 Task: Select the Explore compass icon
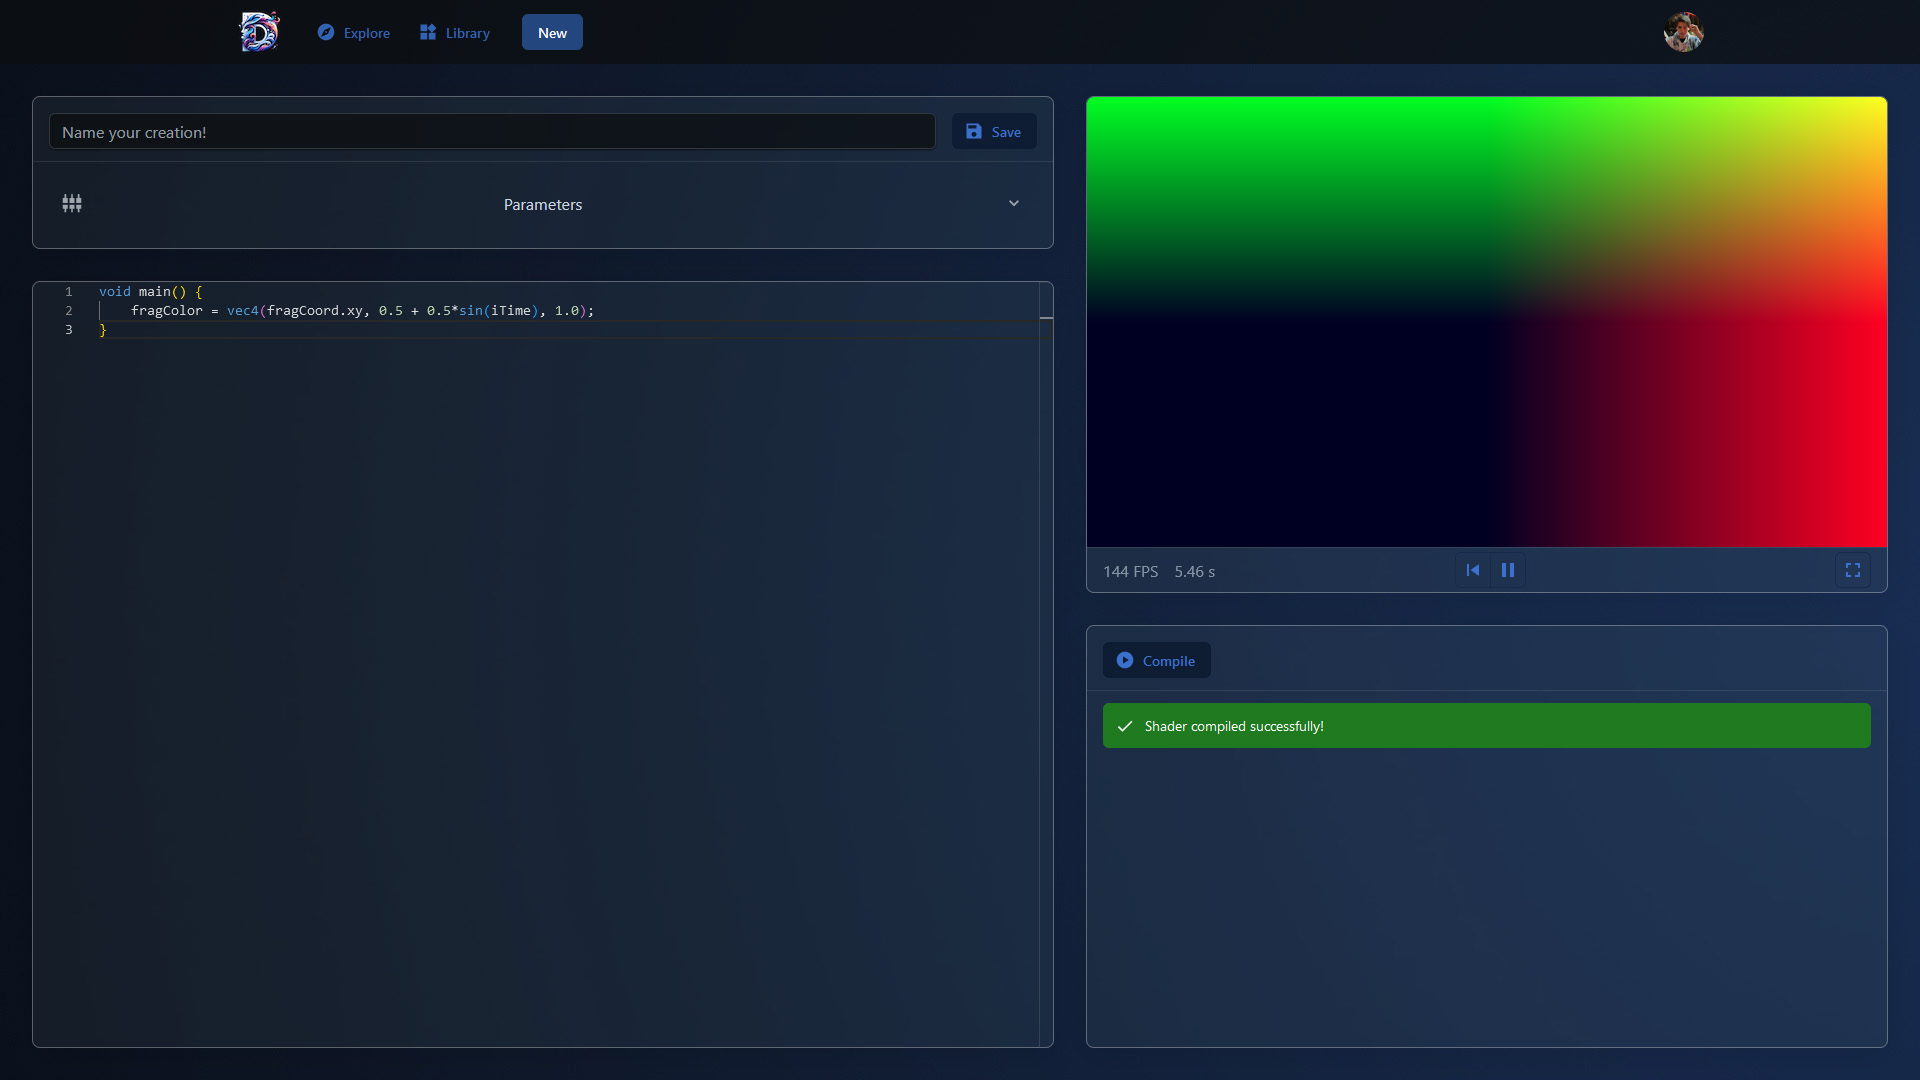327,31
